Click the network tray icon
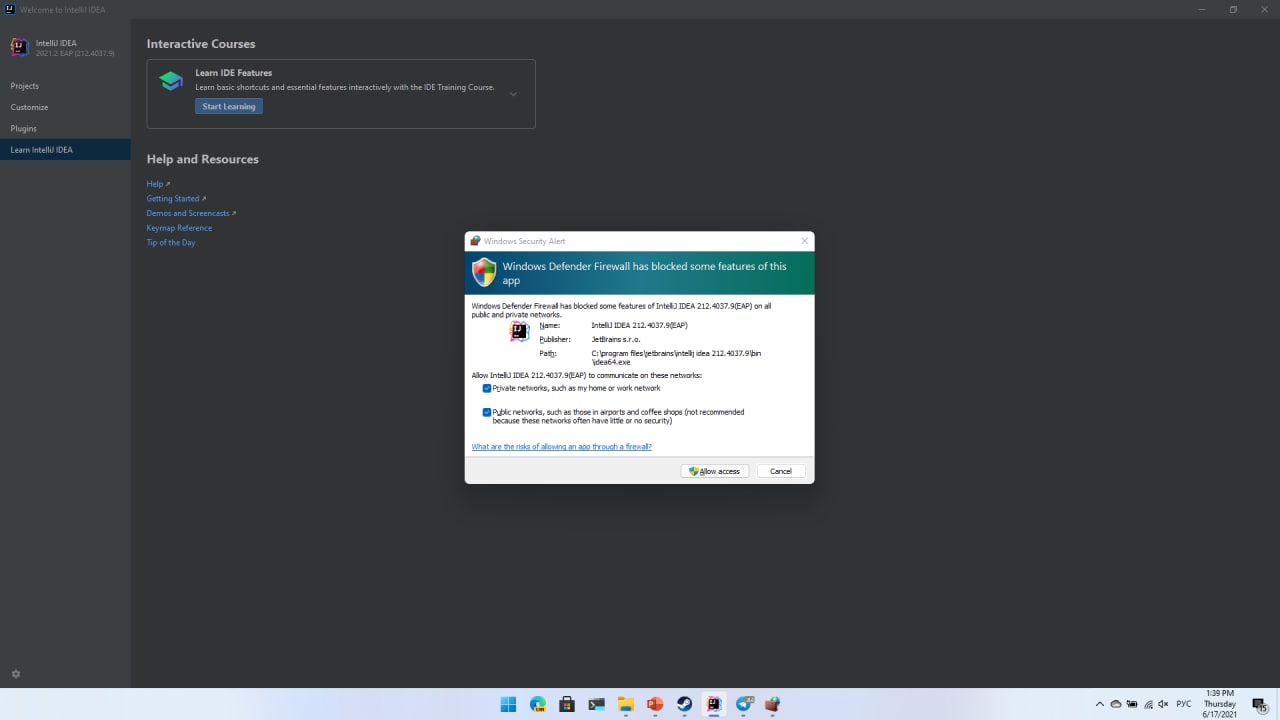Viewport: 1280px width, 720px height. [1148, 704]
